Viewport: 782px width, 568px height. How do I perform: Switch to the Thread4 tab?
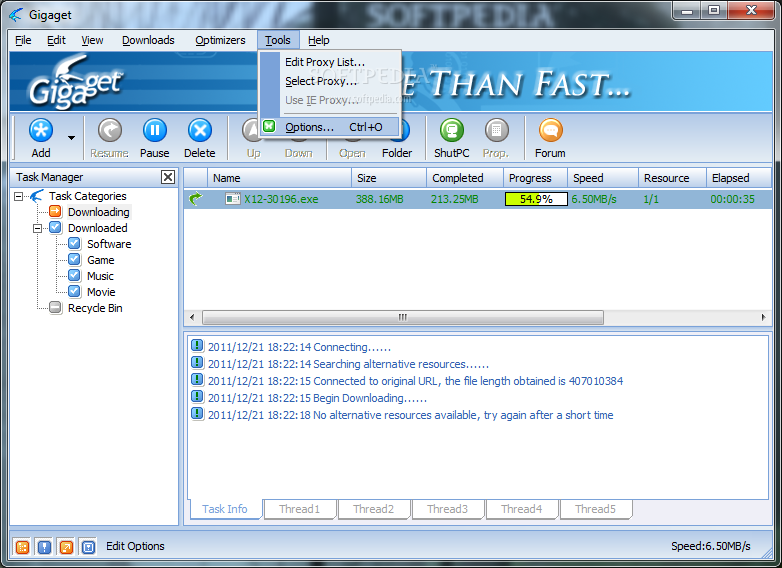click(x=522, y=509)
